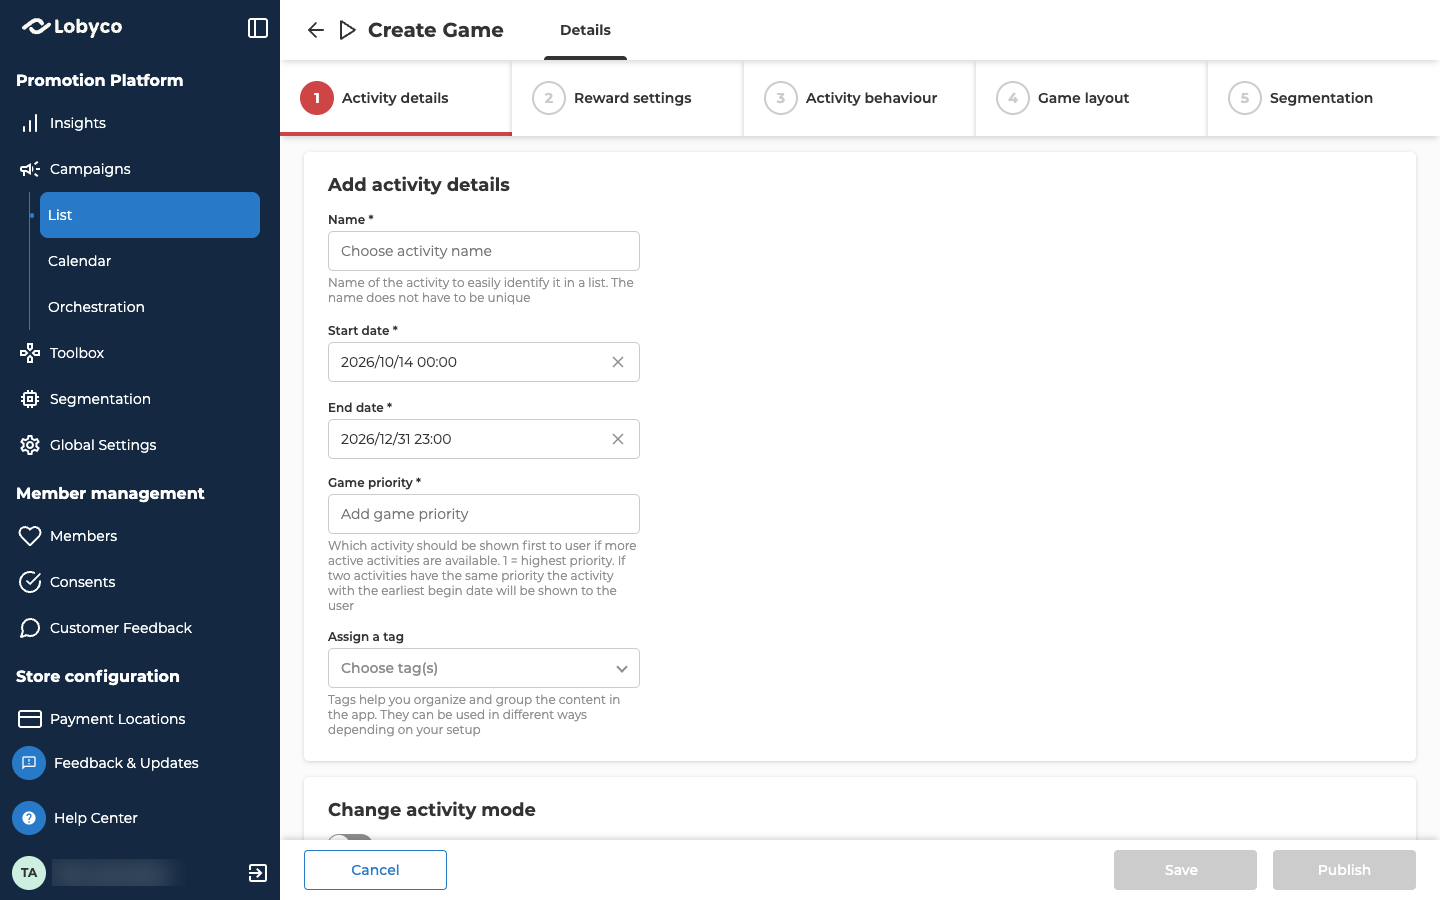
Task: Open the Orchestration submenu item
Action: click(x=150, y=307)
